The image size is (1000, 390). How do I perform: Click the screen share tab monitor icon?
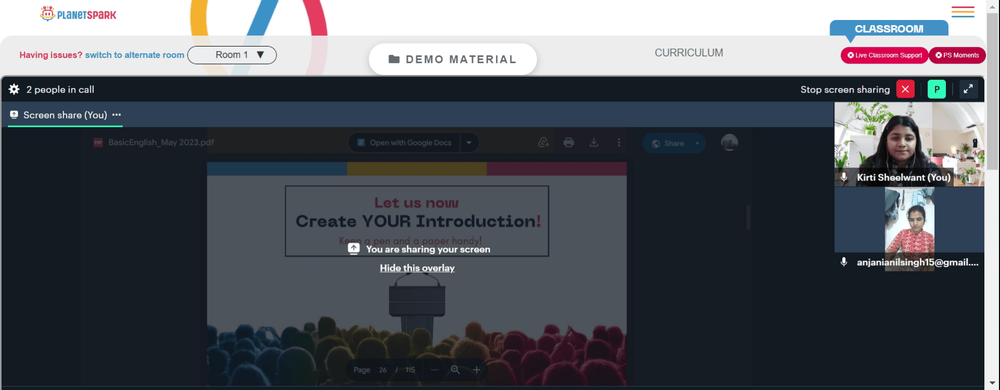[x=14, y=115]
